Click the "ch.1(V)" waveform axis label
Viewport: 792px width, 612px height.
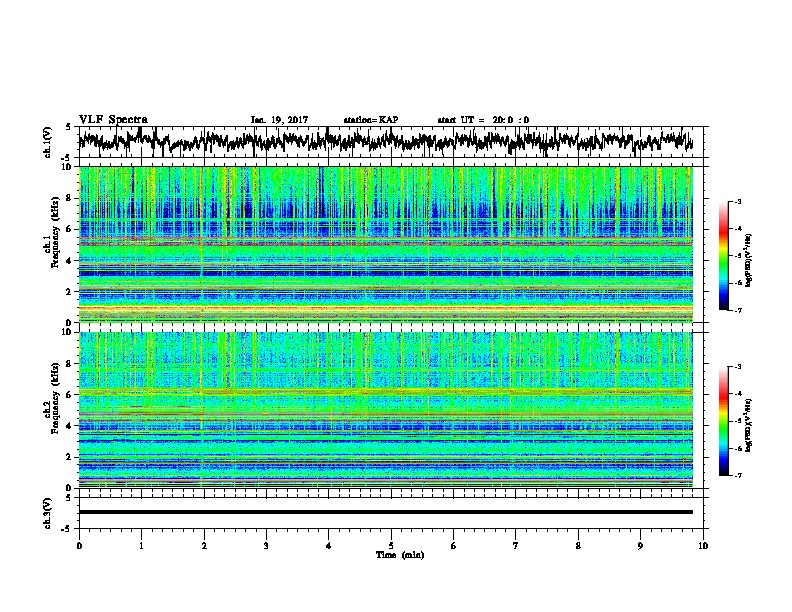47,142
